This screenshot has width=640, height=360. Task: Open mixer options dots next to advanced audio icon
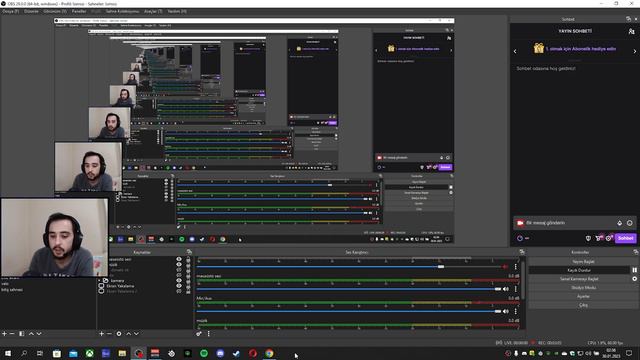[x=209, y=333]
